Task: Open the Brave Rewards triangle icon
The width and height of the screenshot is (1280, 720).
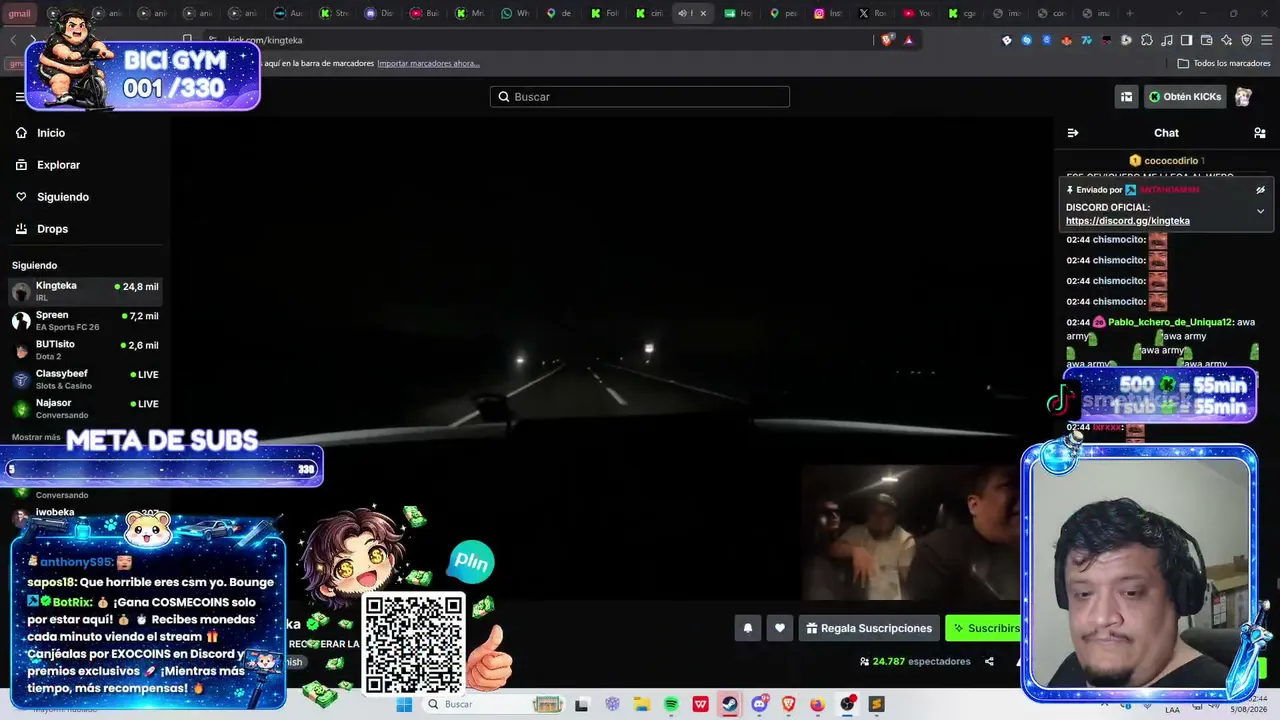Action: pos(908,40)
